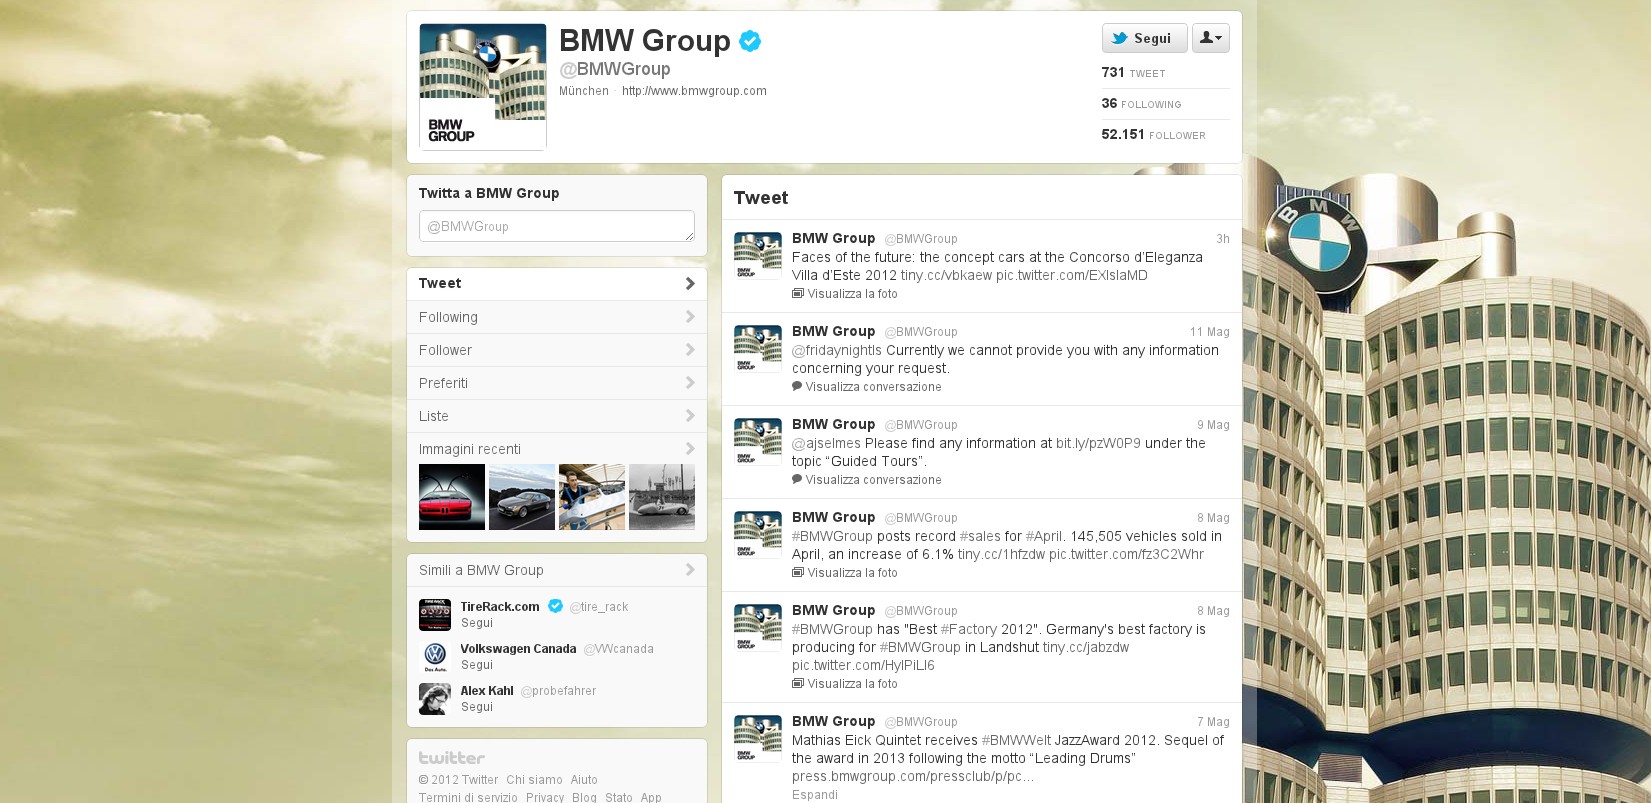Open the Following sidebar item
The image size is (1651, 803).
[556, 317]
